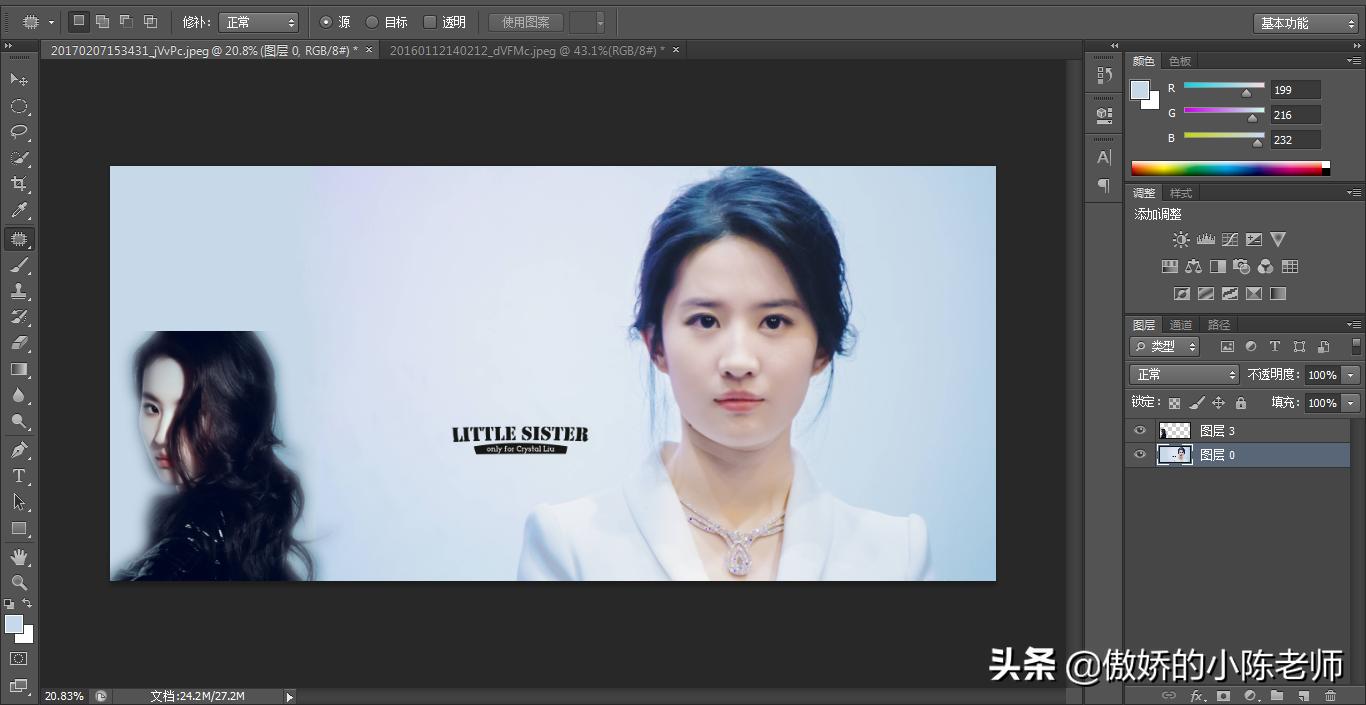The image size is (1366, 705).
Task: Click the 使用图案 button
Action: pyautogui.click(x=524, y=21)
